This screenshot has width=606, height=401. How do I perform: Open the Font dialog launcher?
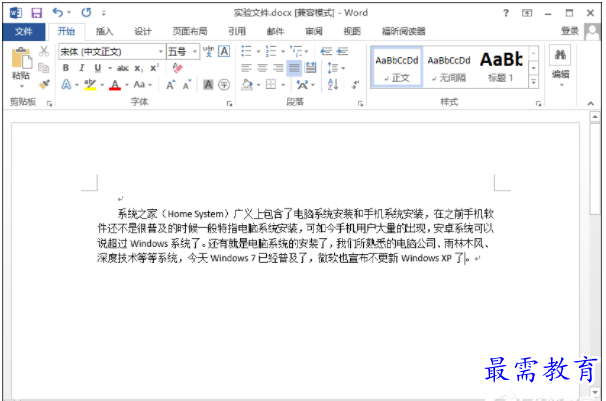(229, 103)
